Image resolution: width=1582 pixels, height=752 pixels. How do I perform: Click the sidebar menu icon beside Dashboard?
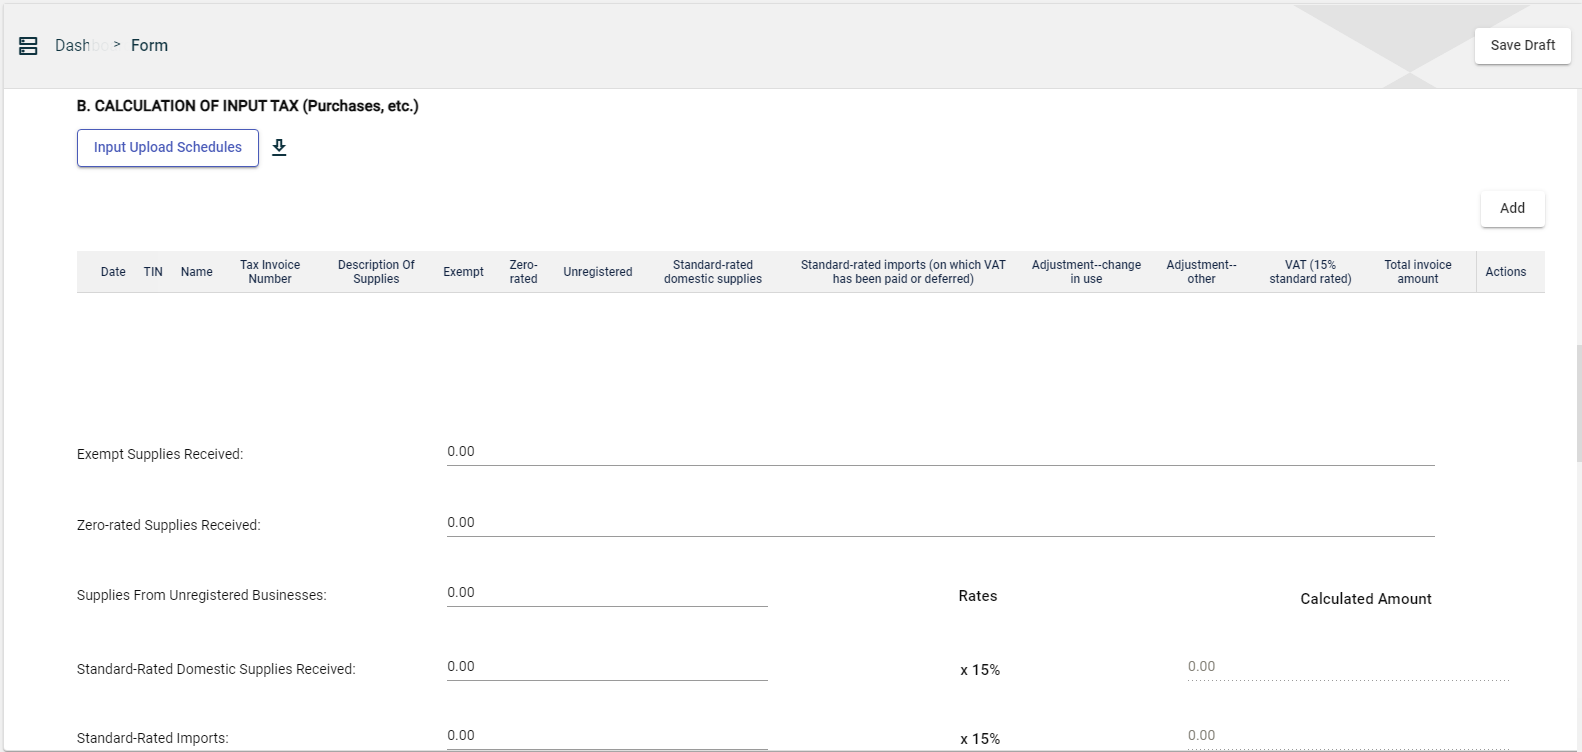pos(28,46)
